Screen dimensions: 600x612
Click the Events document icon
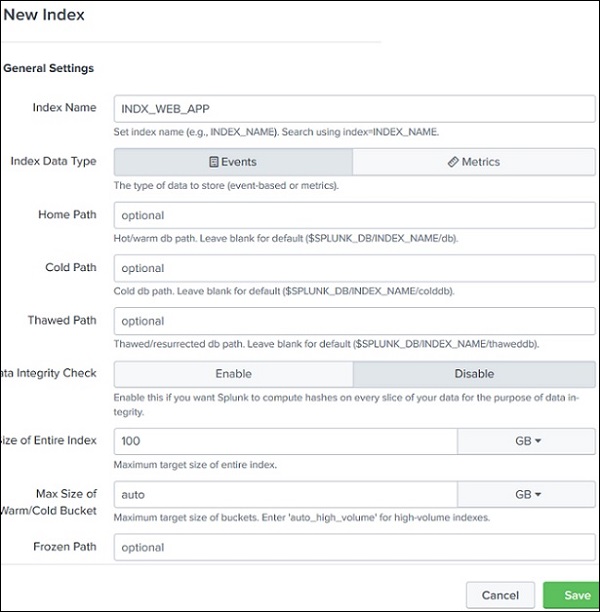(214, 162)
